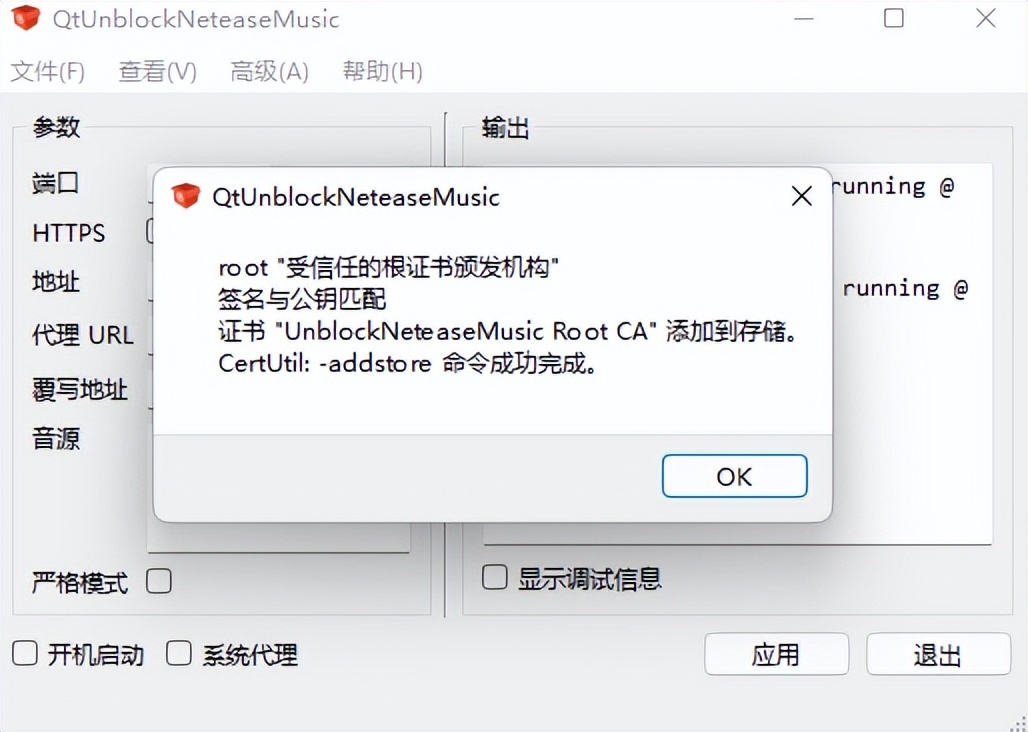Click the red app icon in dialog title
Screen dimensions: 1028x732
(186, 196)
